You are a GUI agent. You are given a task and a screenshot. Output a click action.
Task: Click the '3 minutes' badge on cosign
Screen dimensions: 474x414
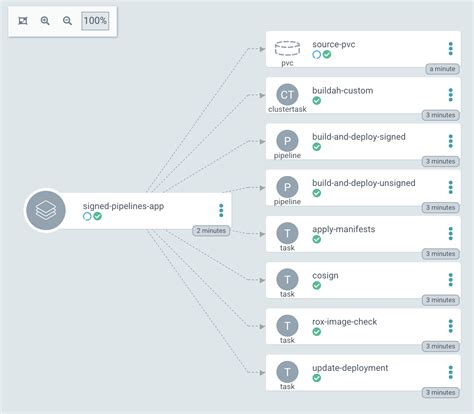[441, 300]
